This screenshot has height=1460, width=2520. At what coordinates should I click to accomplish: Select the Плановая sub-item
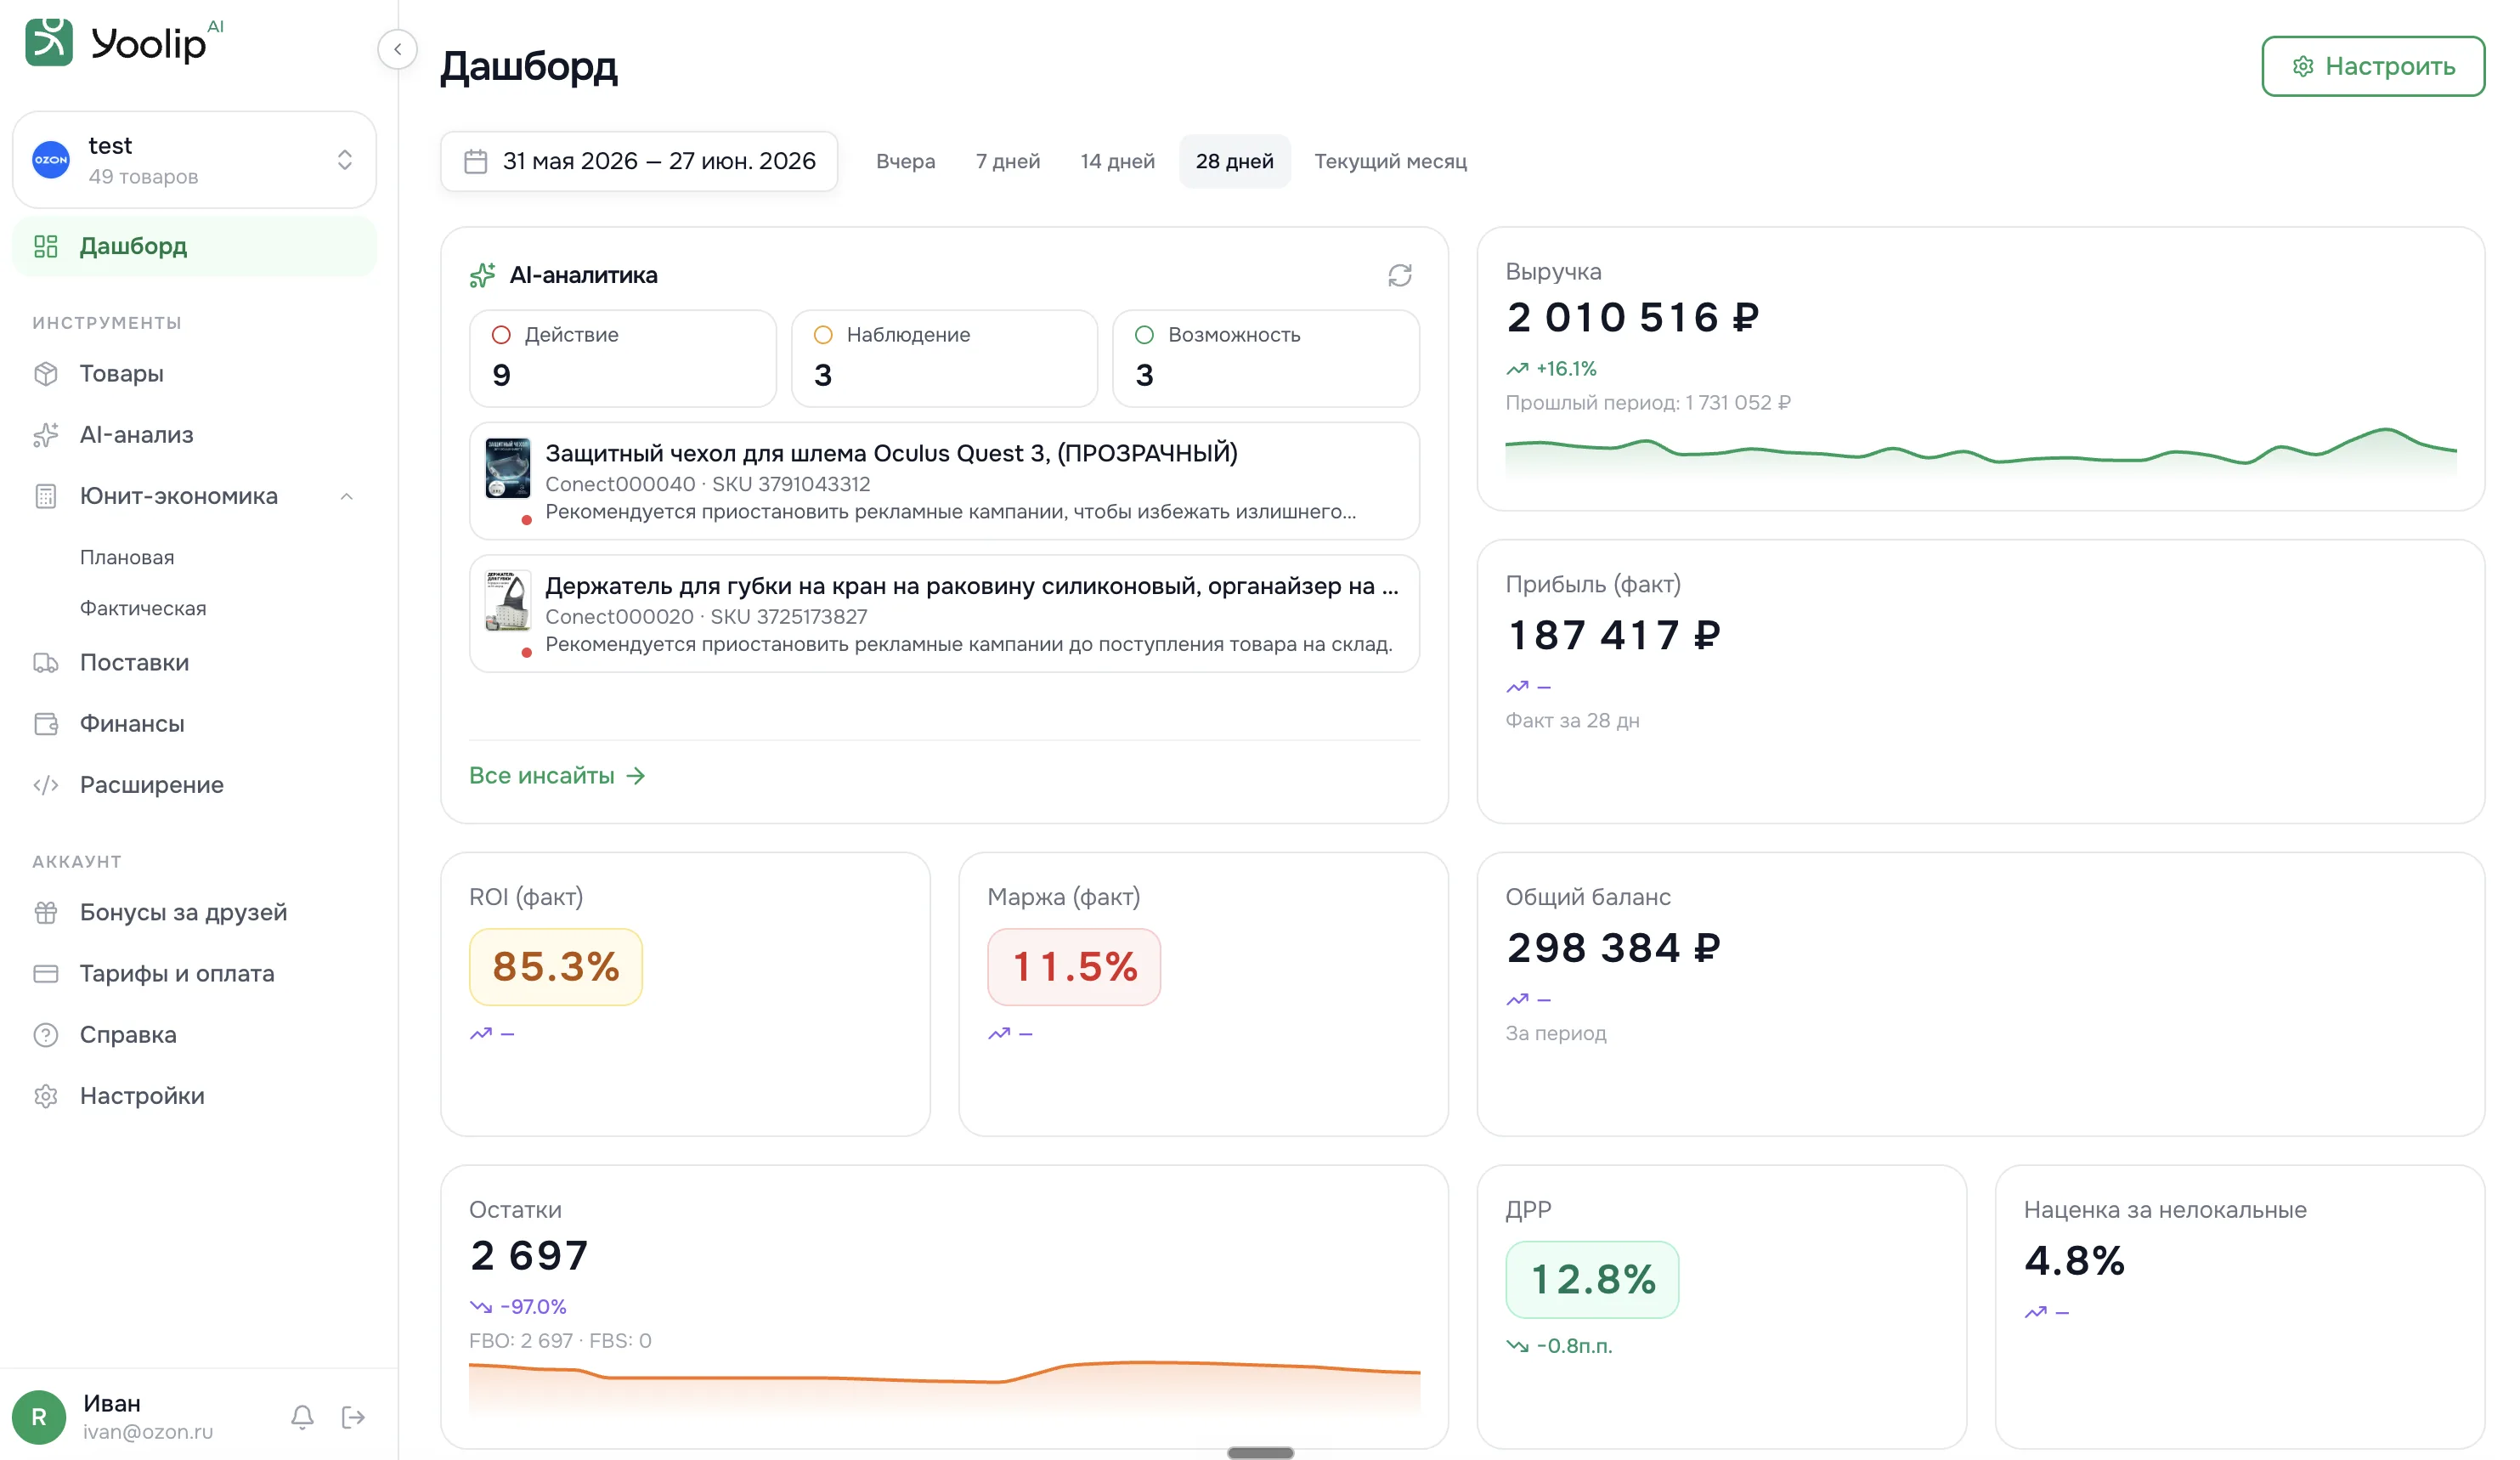click(x=127, y=557)
